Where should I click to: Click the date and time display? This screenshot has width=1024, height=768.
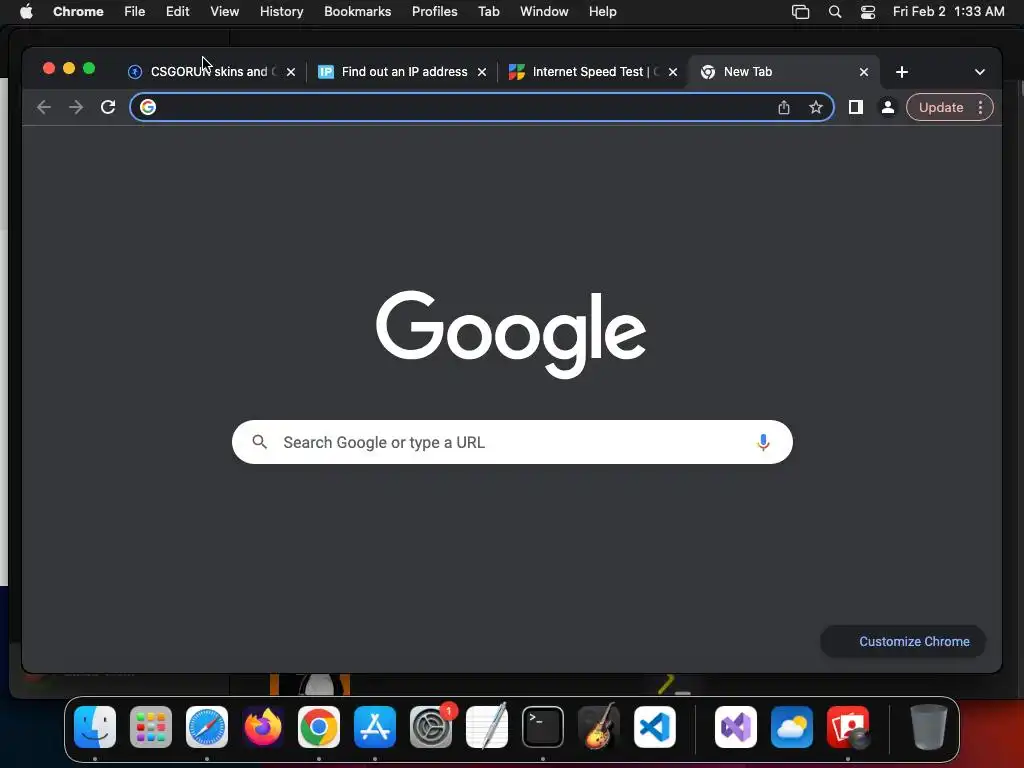[948, 12]
